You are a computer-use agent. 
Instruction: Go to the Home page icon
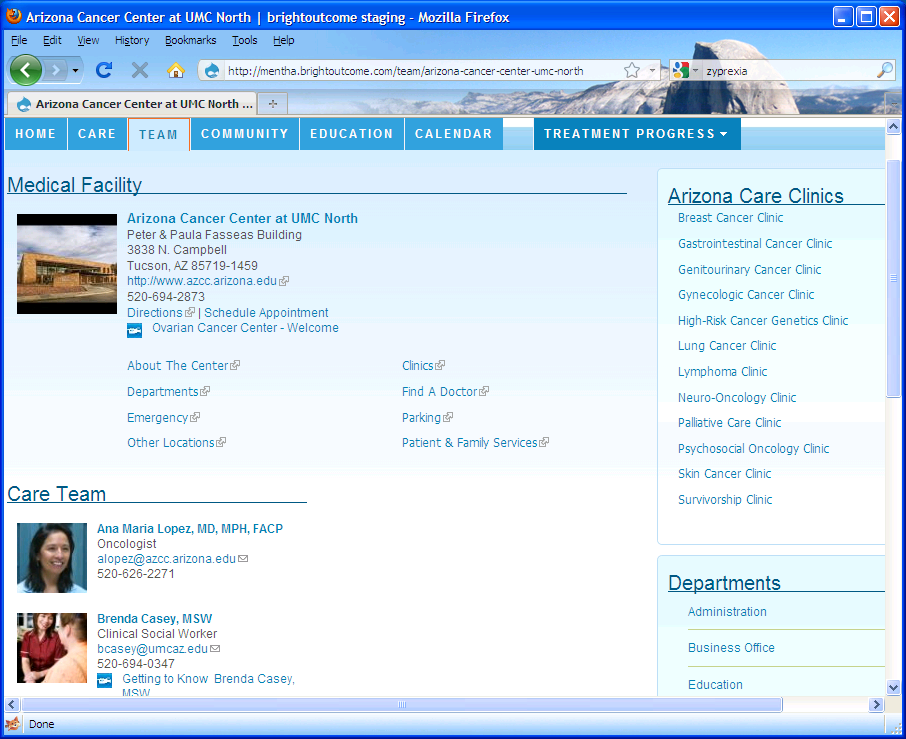click(176, 70)
